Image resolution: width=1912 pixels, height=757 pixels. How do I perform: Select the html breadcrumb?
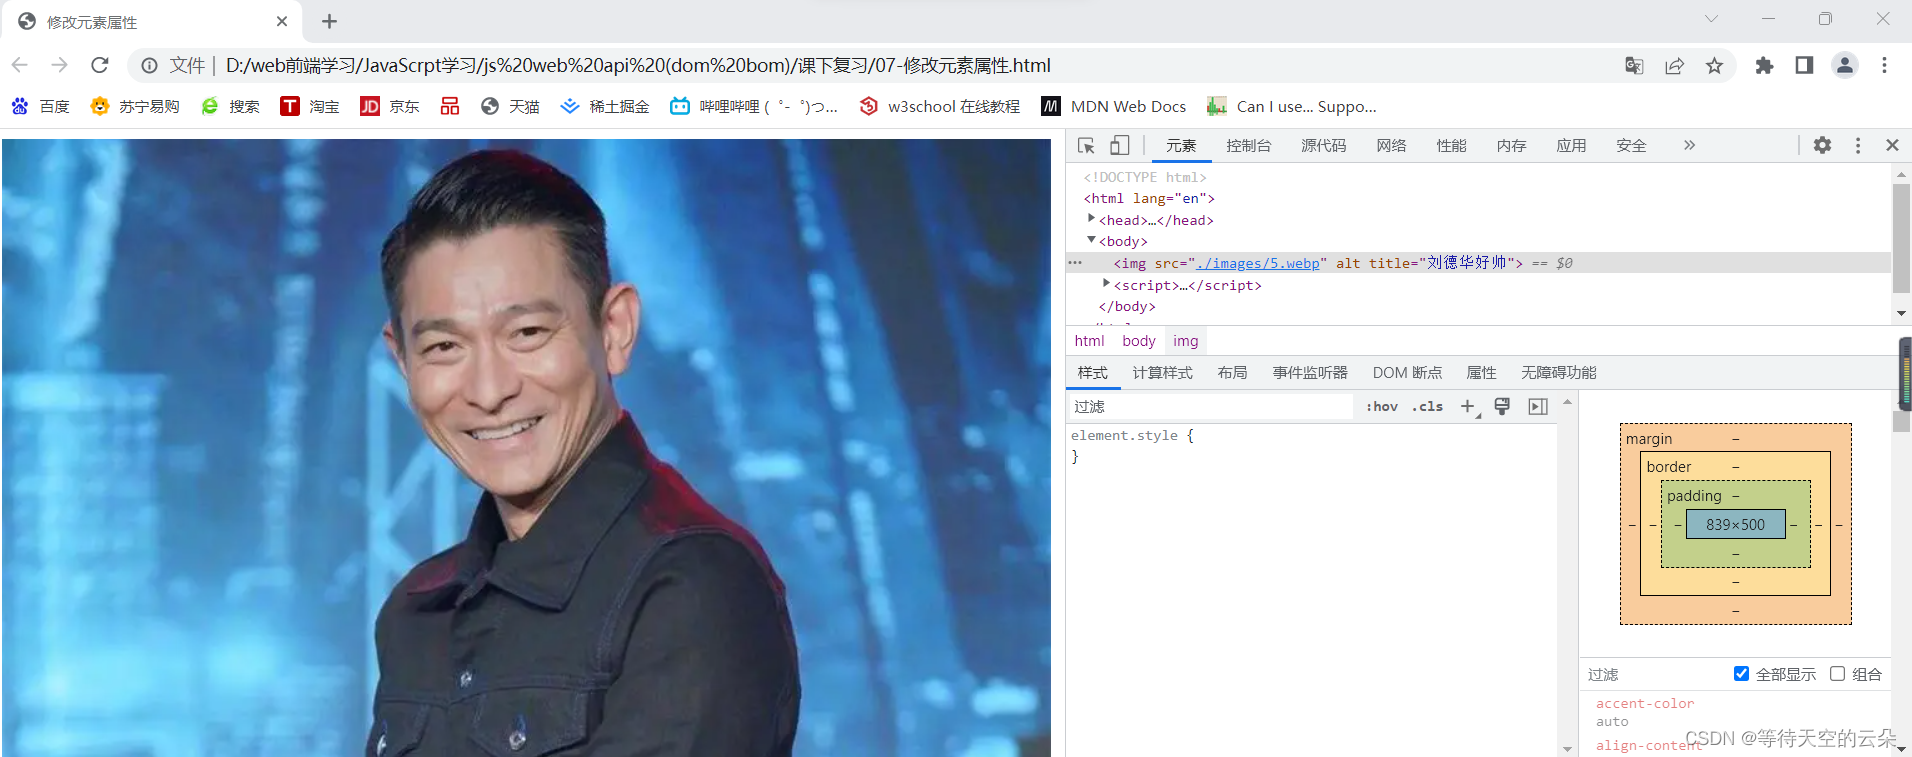point(1089,341)
